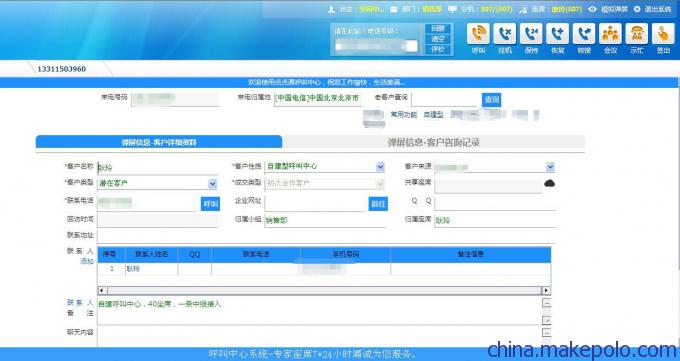
Task: Toggle the 示忙 busy status icon
Action: pyautogui.click(x=637, y=33)
